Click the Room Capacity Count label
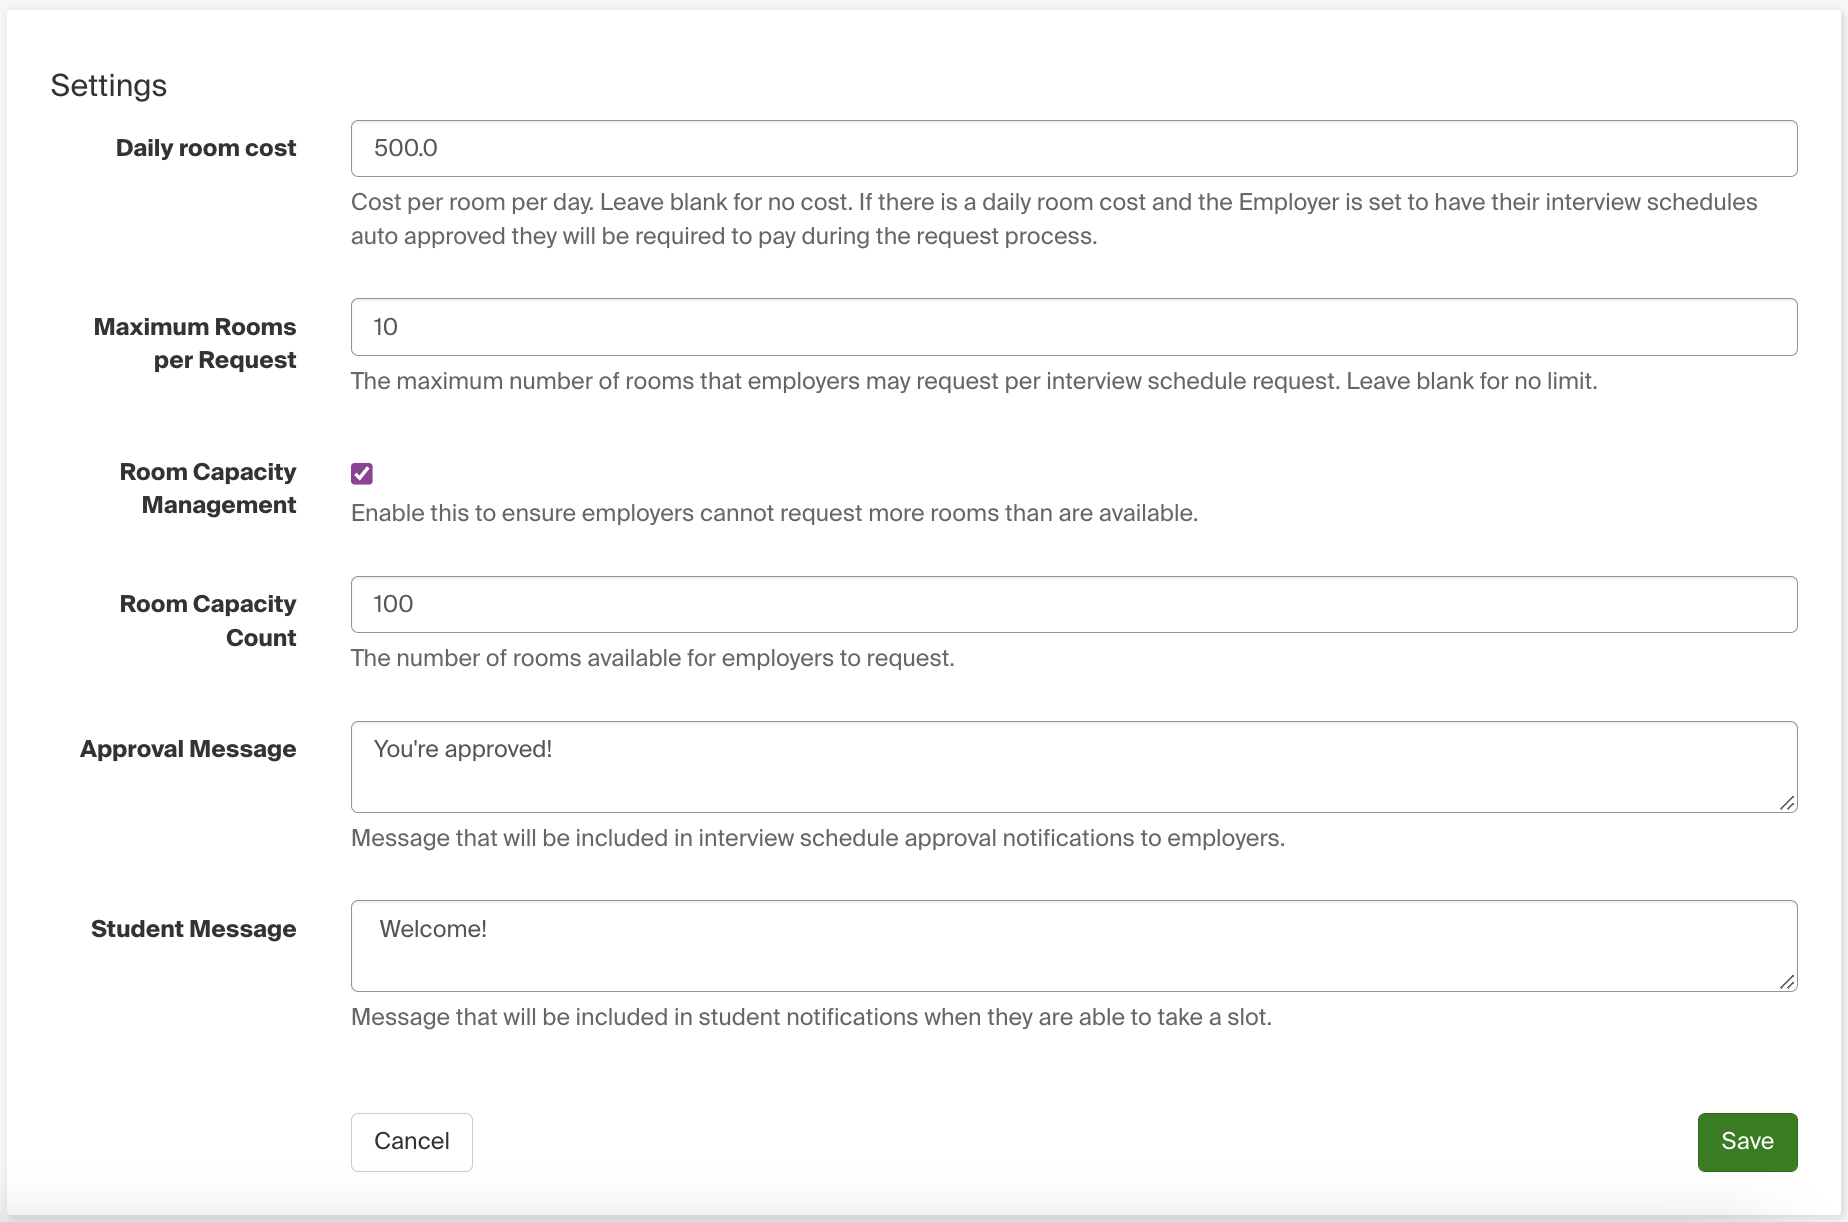This screenshot has height=1222, width=1848. pyautogui.click(x=208, y=621)
